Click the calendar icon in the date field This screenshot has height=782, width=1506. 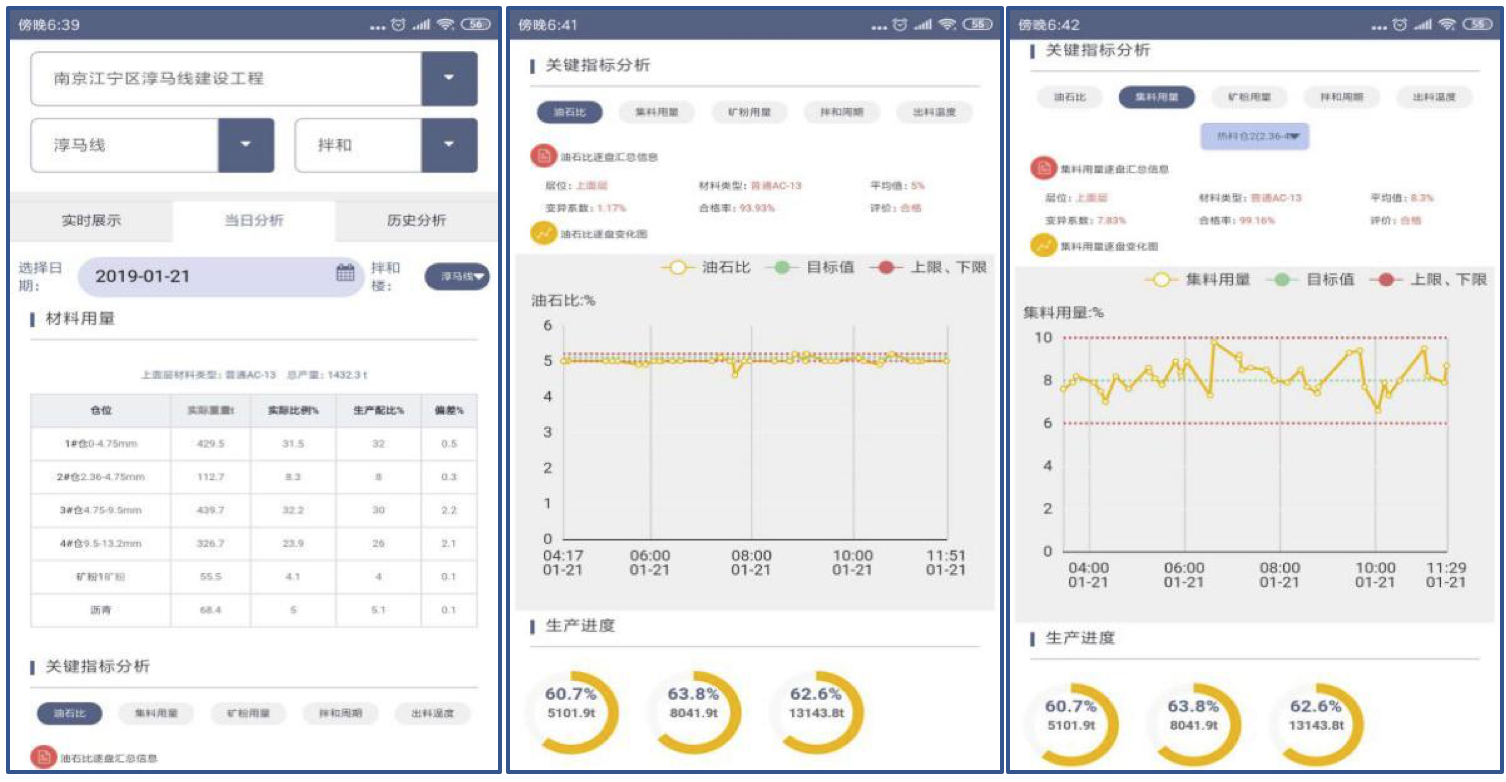click(x=345, y=274)
